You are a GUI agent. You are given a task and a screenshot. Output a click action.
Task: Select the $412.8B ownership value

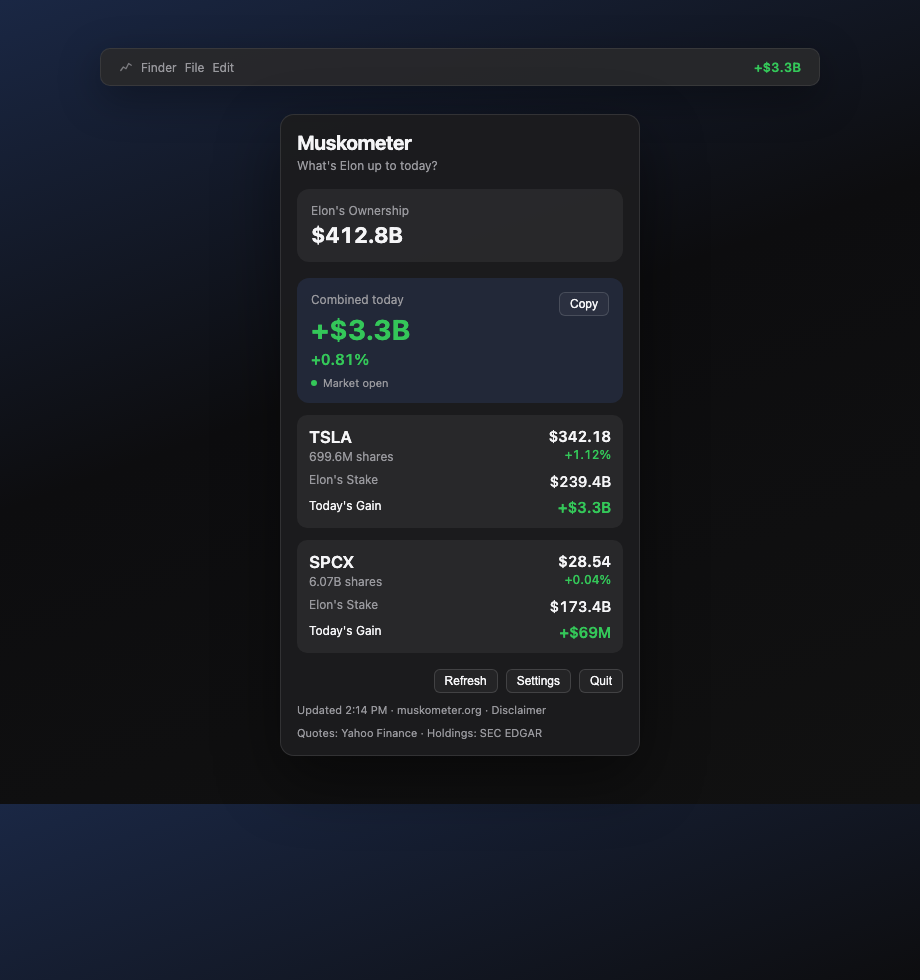[357, 236]
